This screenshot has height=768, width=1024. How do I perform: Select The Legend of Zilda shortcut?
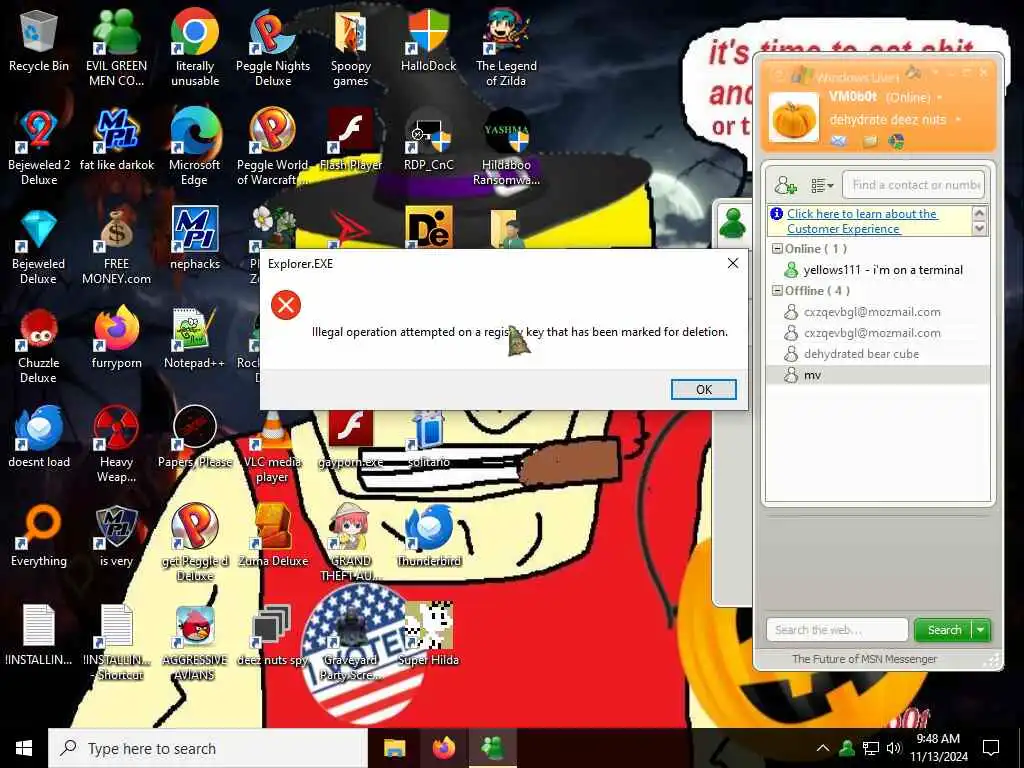506,48
